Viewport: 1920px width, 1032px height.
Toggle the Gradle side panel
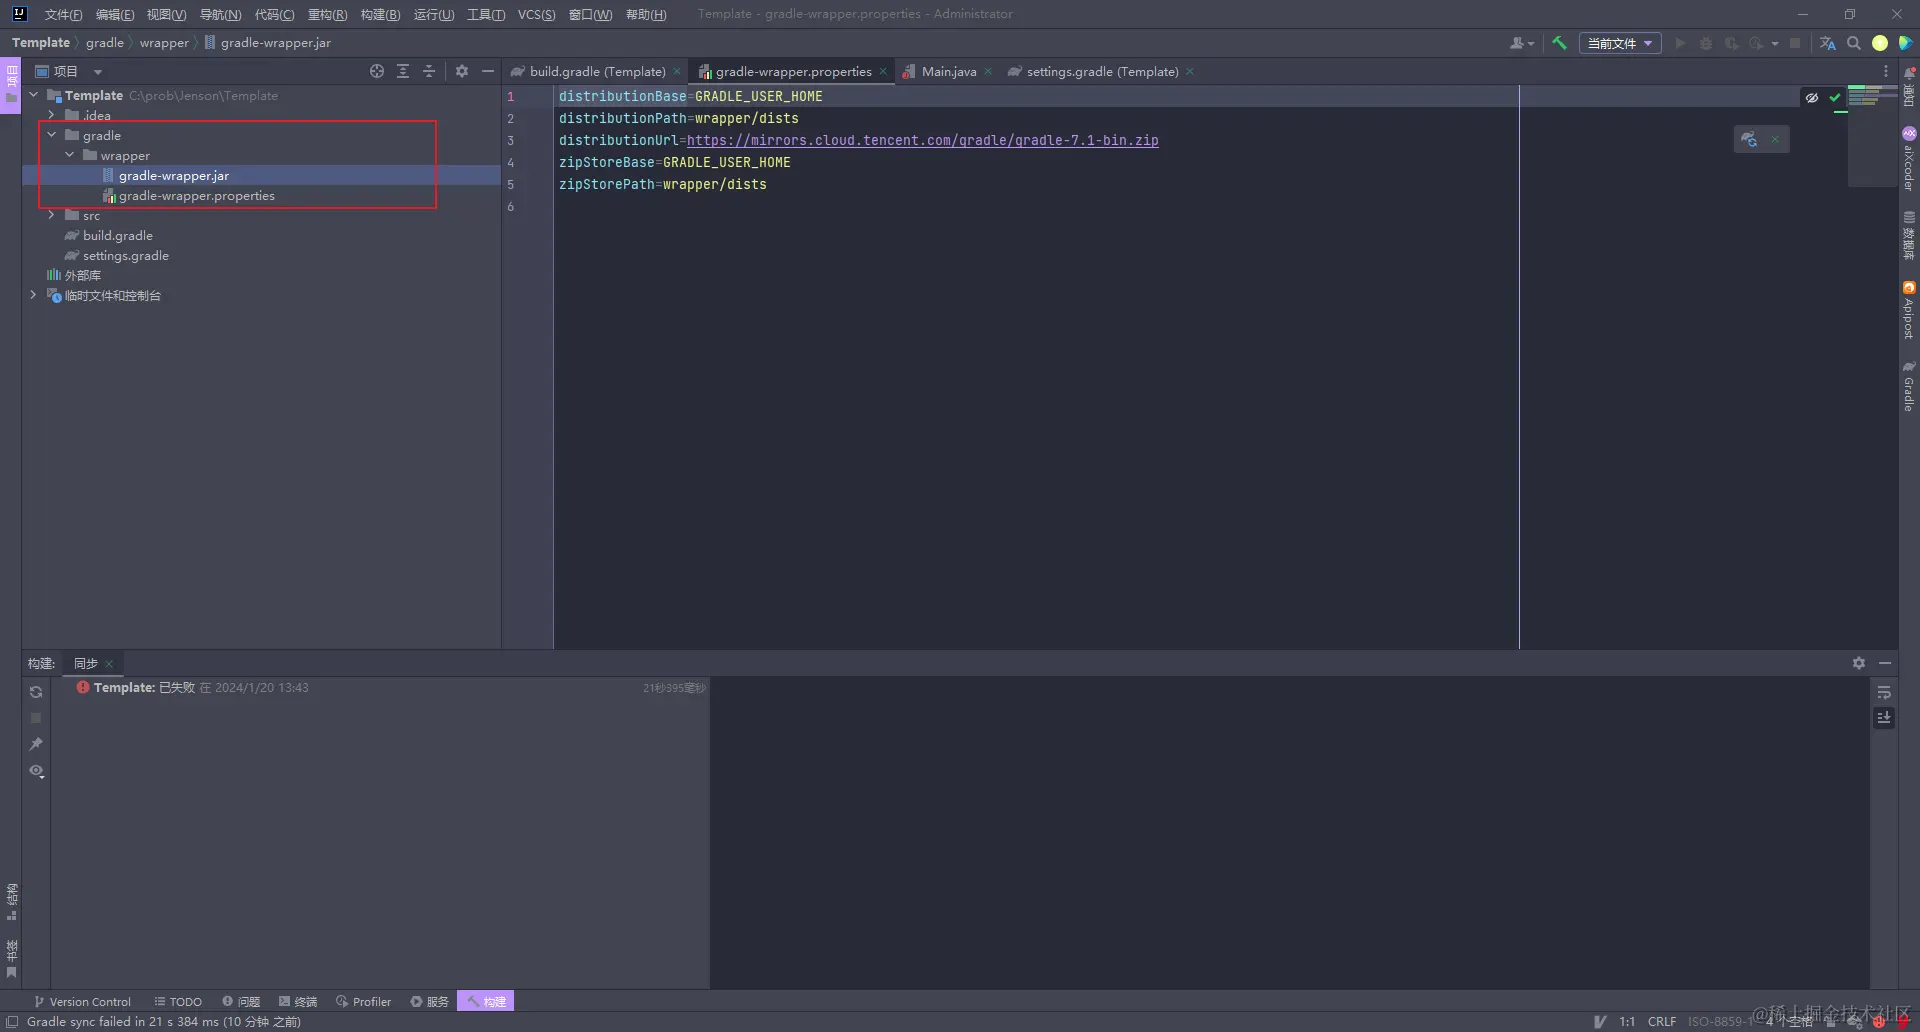pos(1909,386)
